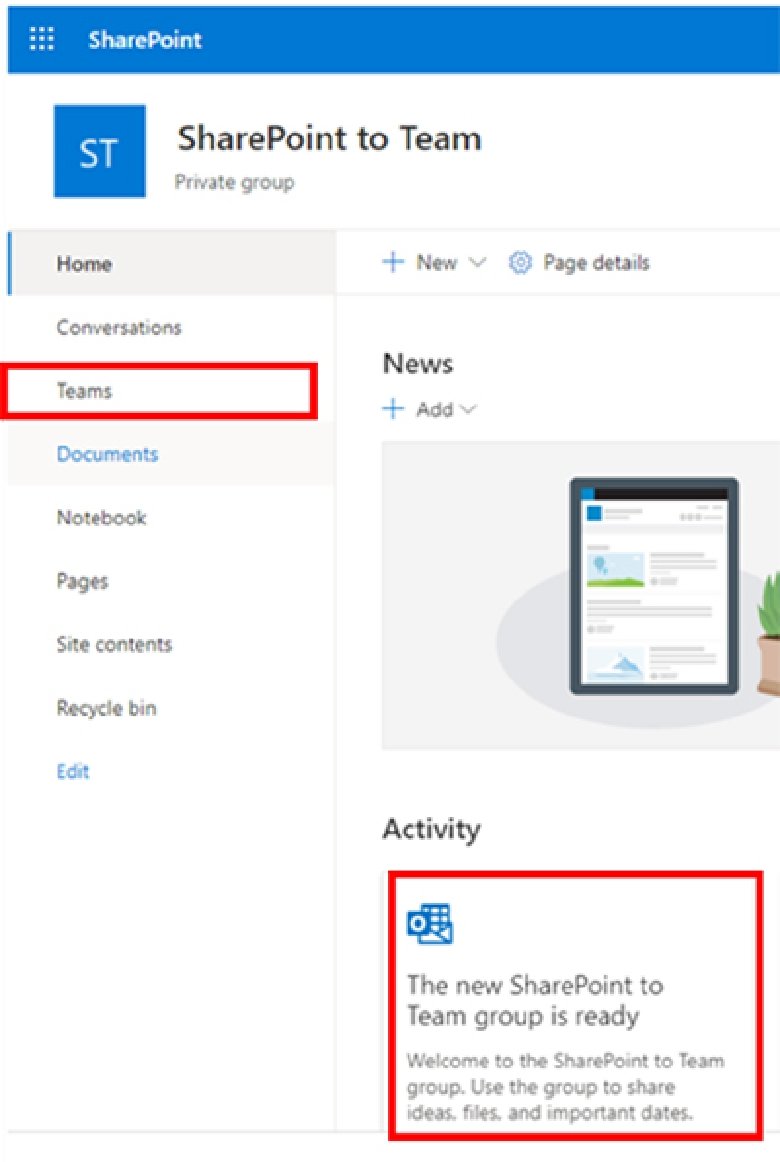Click the Outlook icon in Activity card
This screenshot has height=1162, width=780.
pyautogui.click(x=429, y=923)
